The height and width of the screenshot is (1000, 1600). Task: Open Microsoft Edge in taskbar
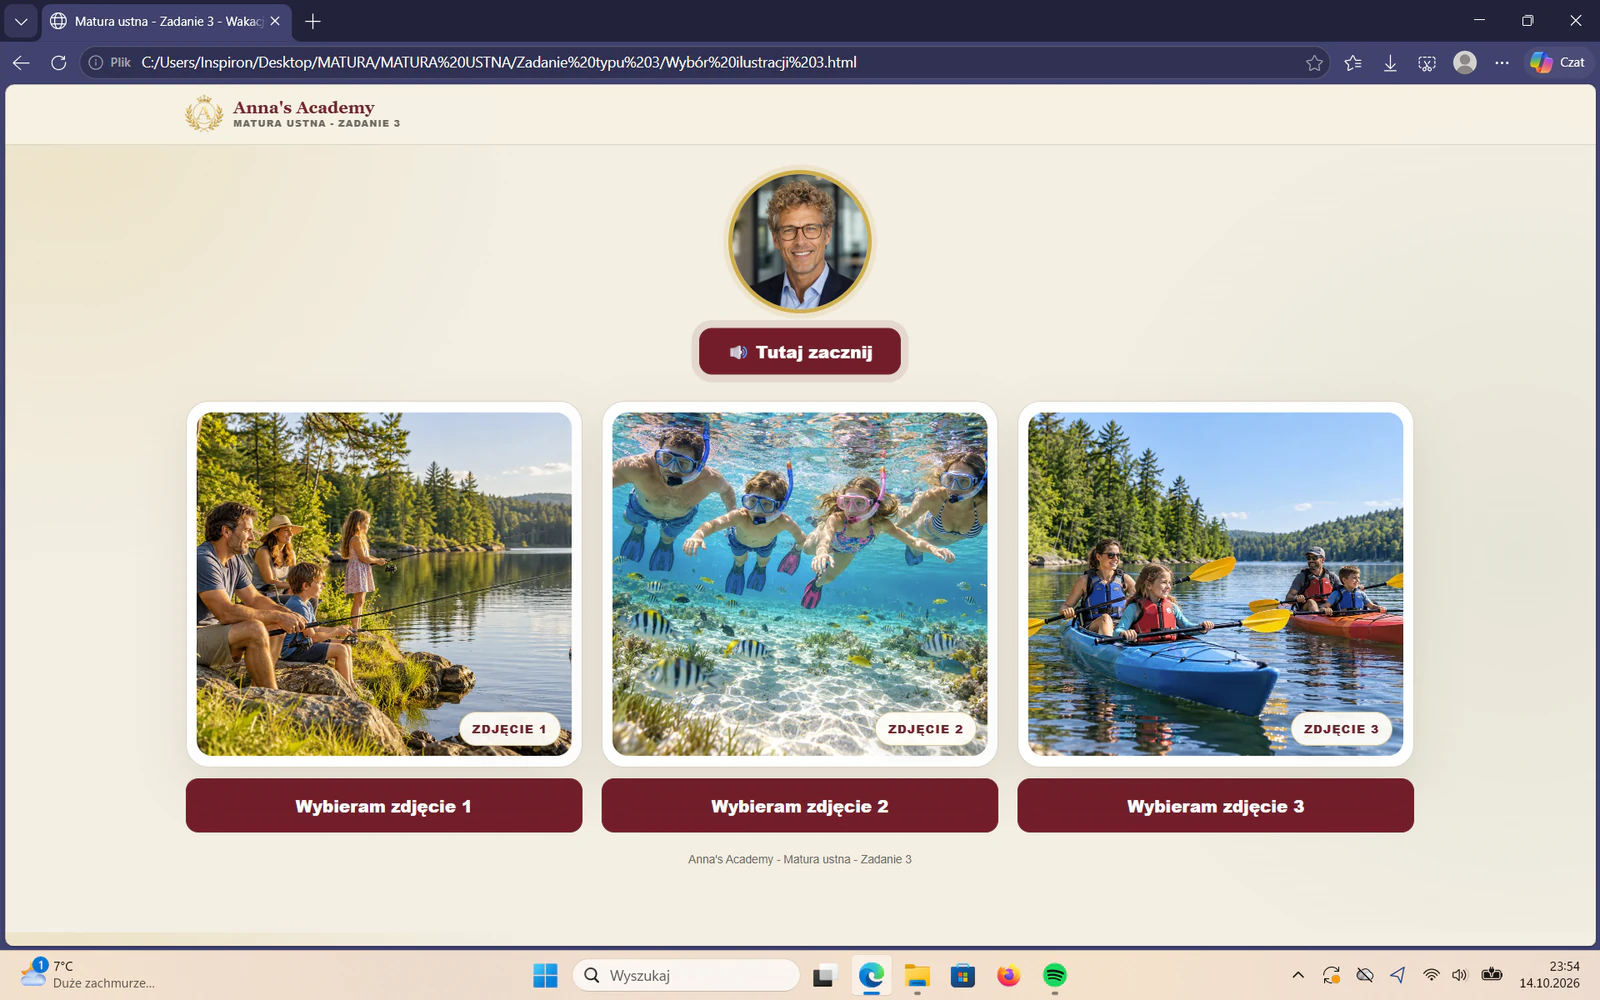tap(871, 975)
